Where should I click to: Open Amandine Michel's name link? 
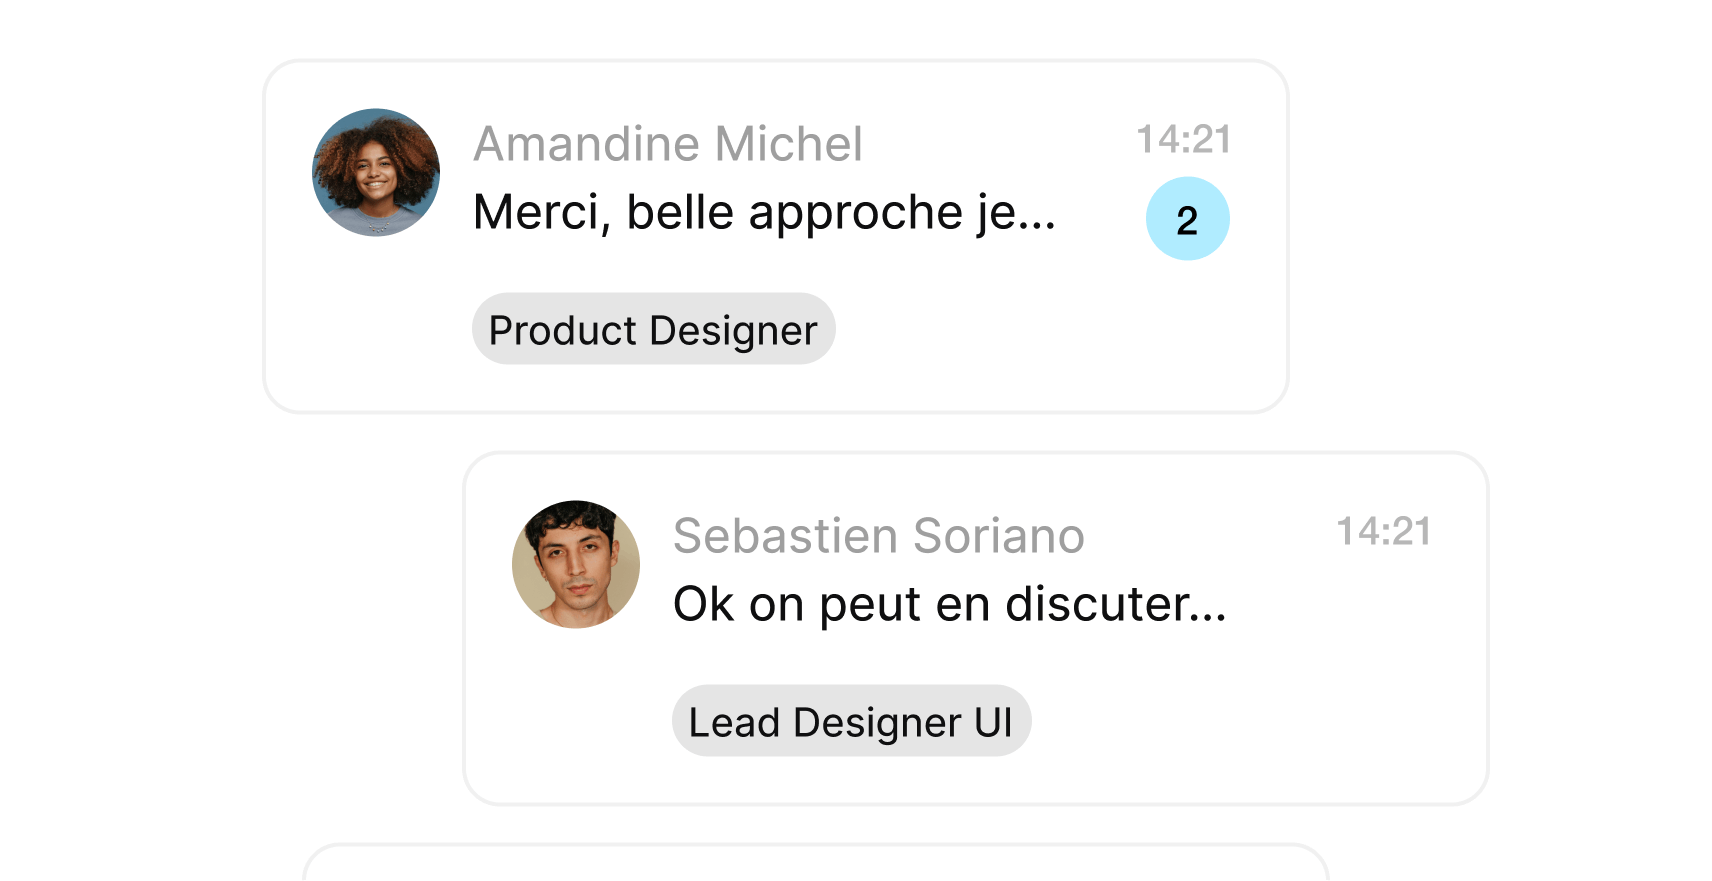(668, 144)
